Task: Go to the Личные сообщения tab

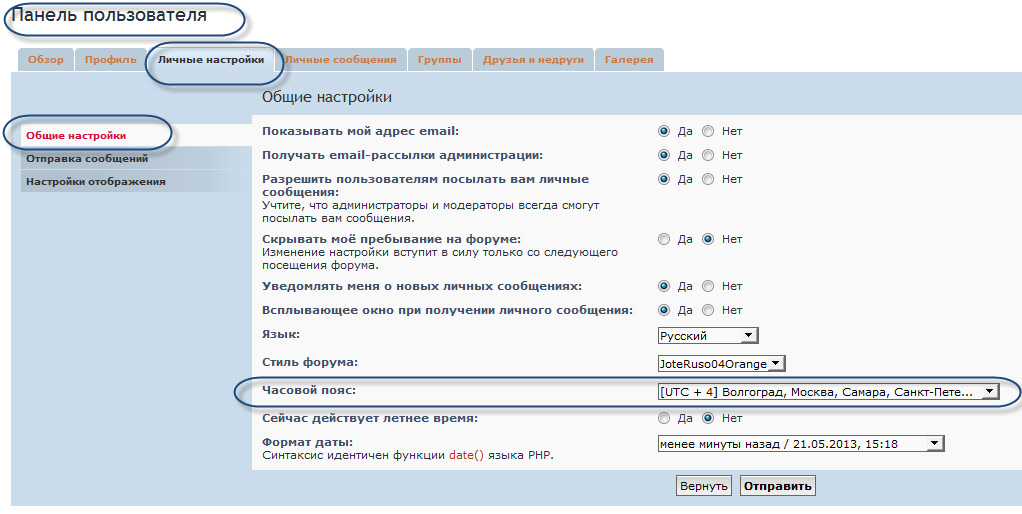Action: tap(341, 60)
